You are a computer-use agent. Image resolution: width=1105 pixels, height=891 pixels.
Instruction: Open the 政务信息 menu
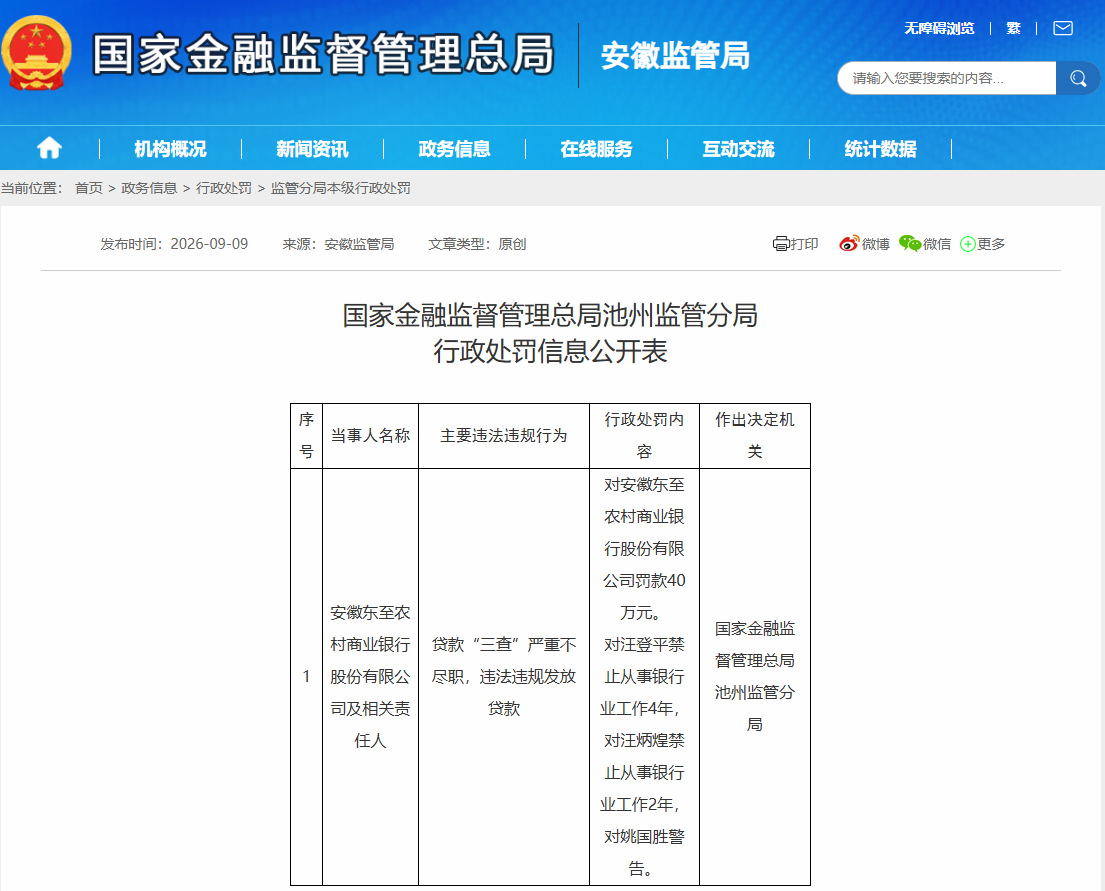click(x=455, y=149)
